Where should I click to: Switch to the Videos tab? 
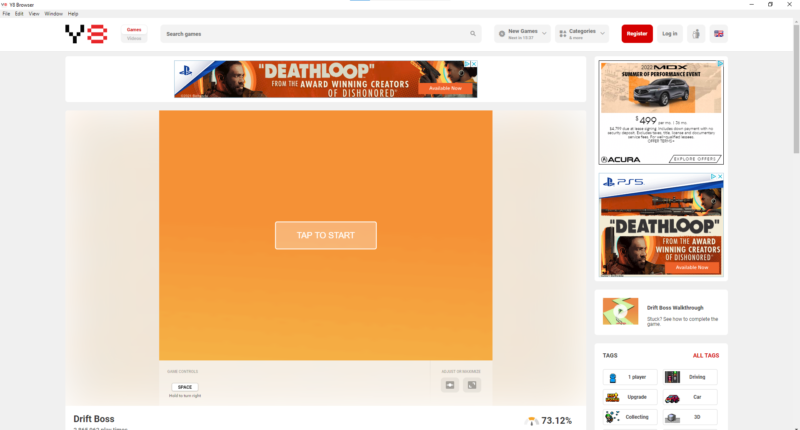coord(134,38)
